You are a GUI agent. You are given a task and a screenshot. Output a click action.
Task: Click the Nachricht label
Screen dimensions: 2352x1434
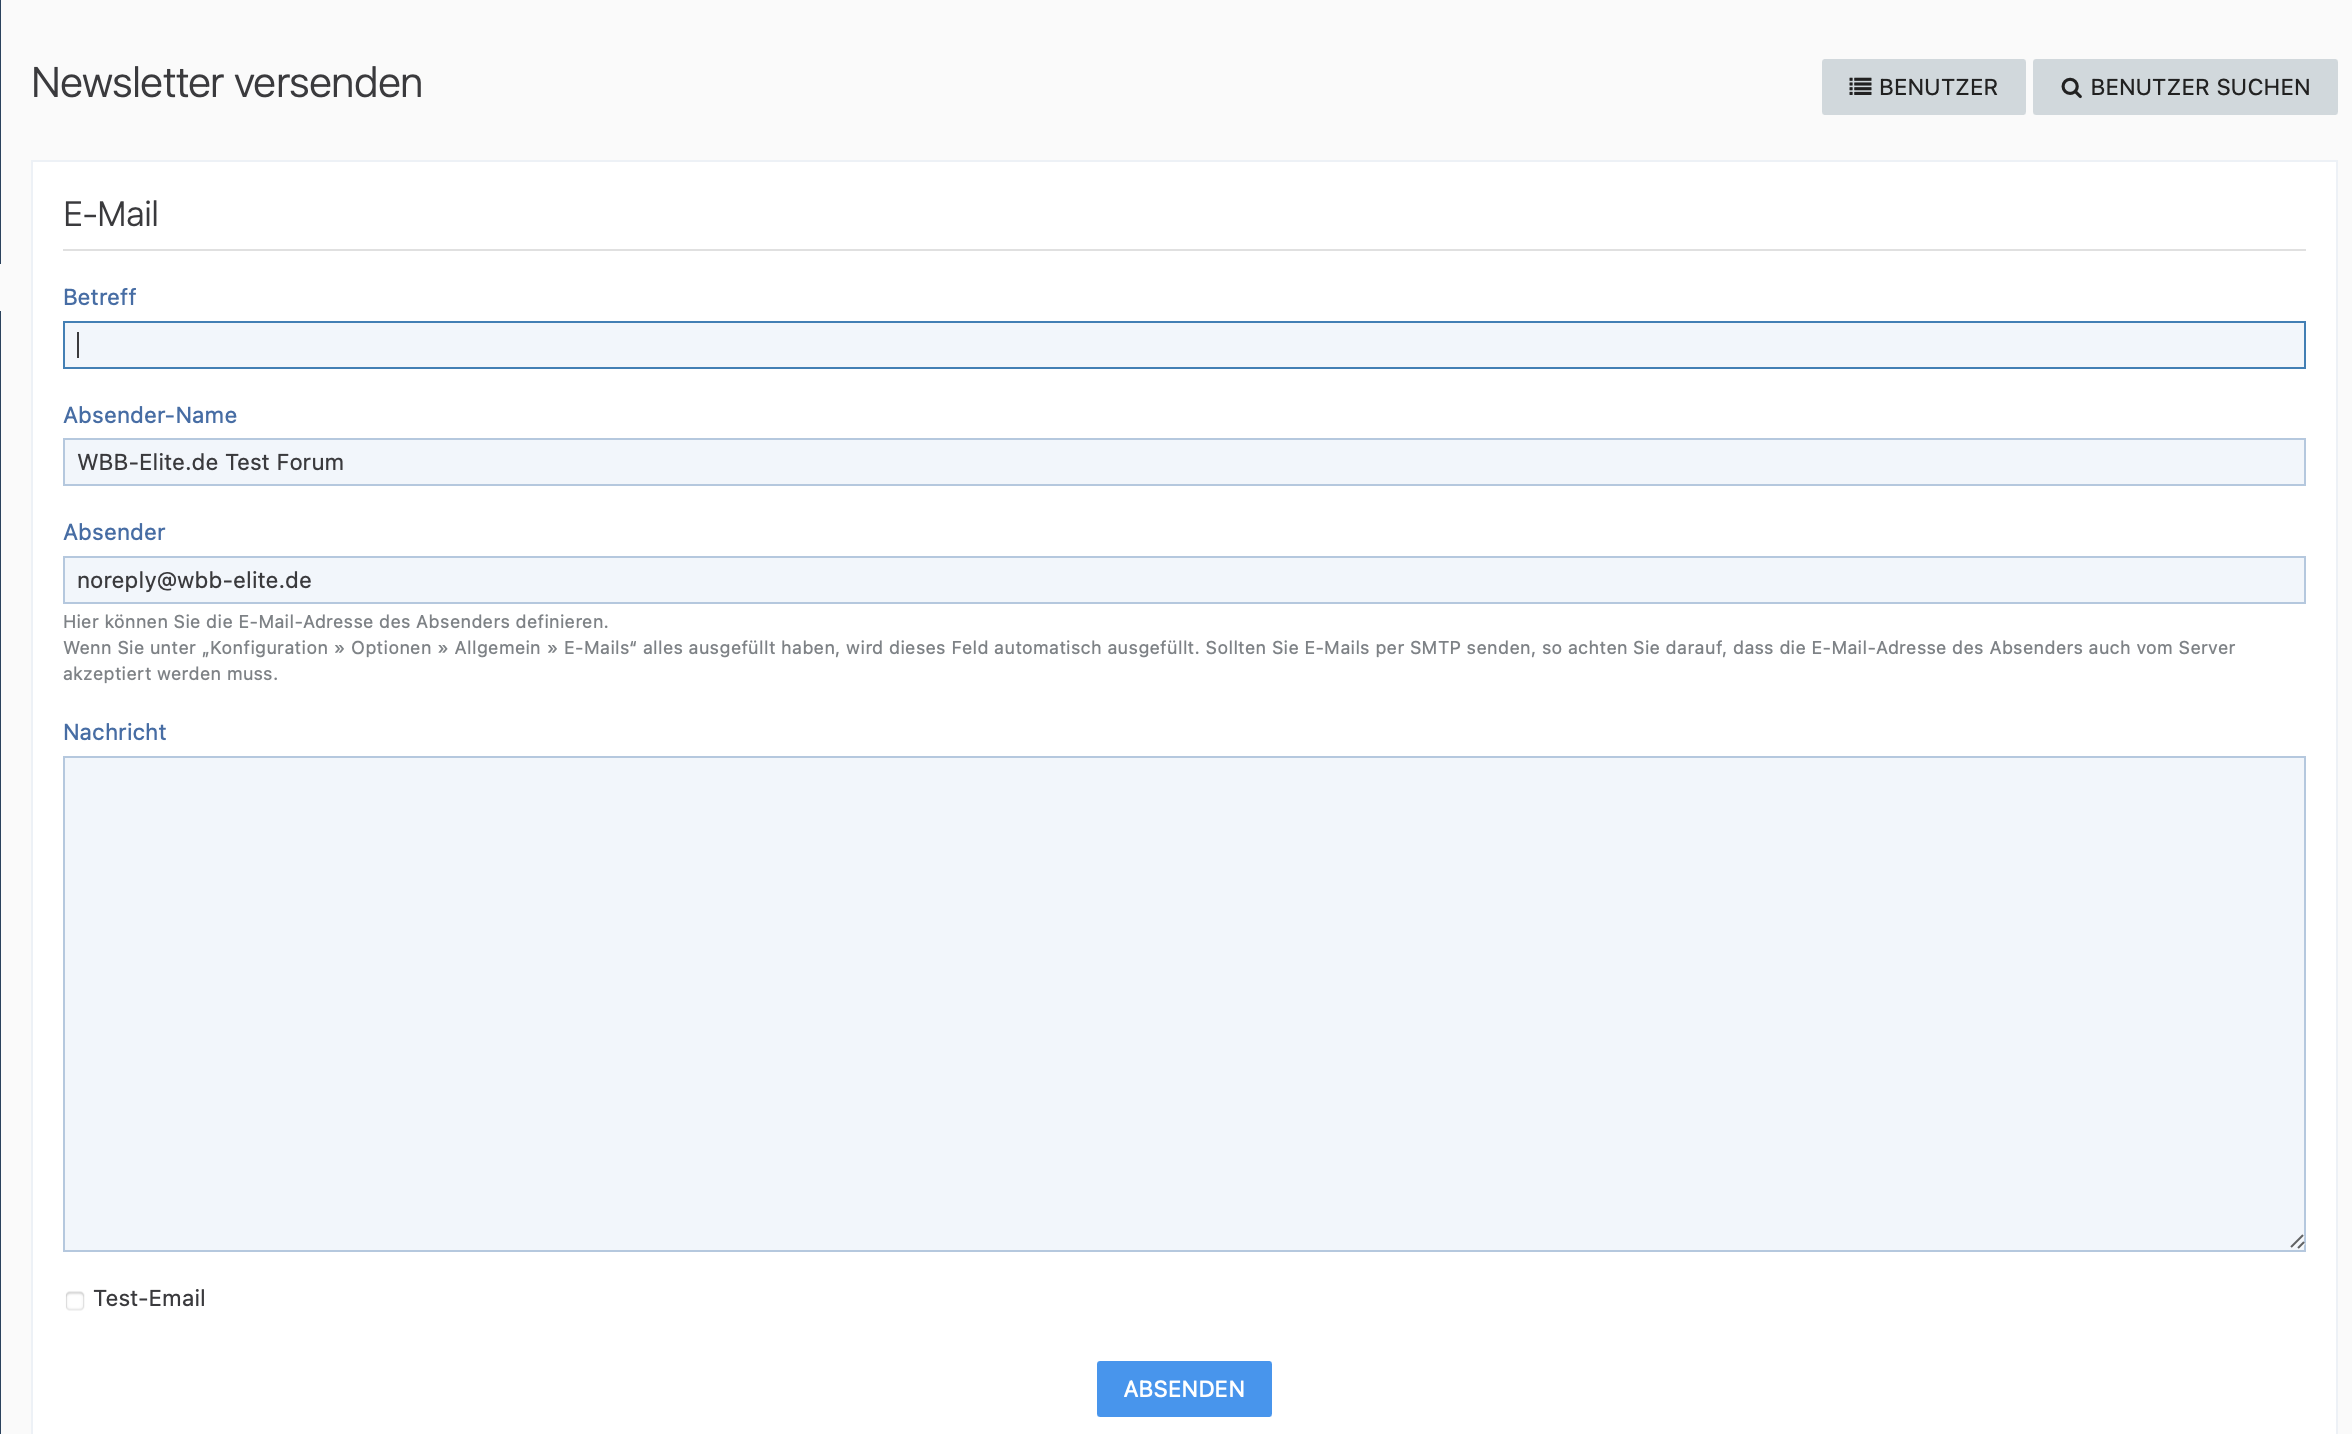click(114, 732)
